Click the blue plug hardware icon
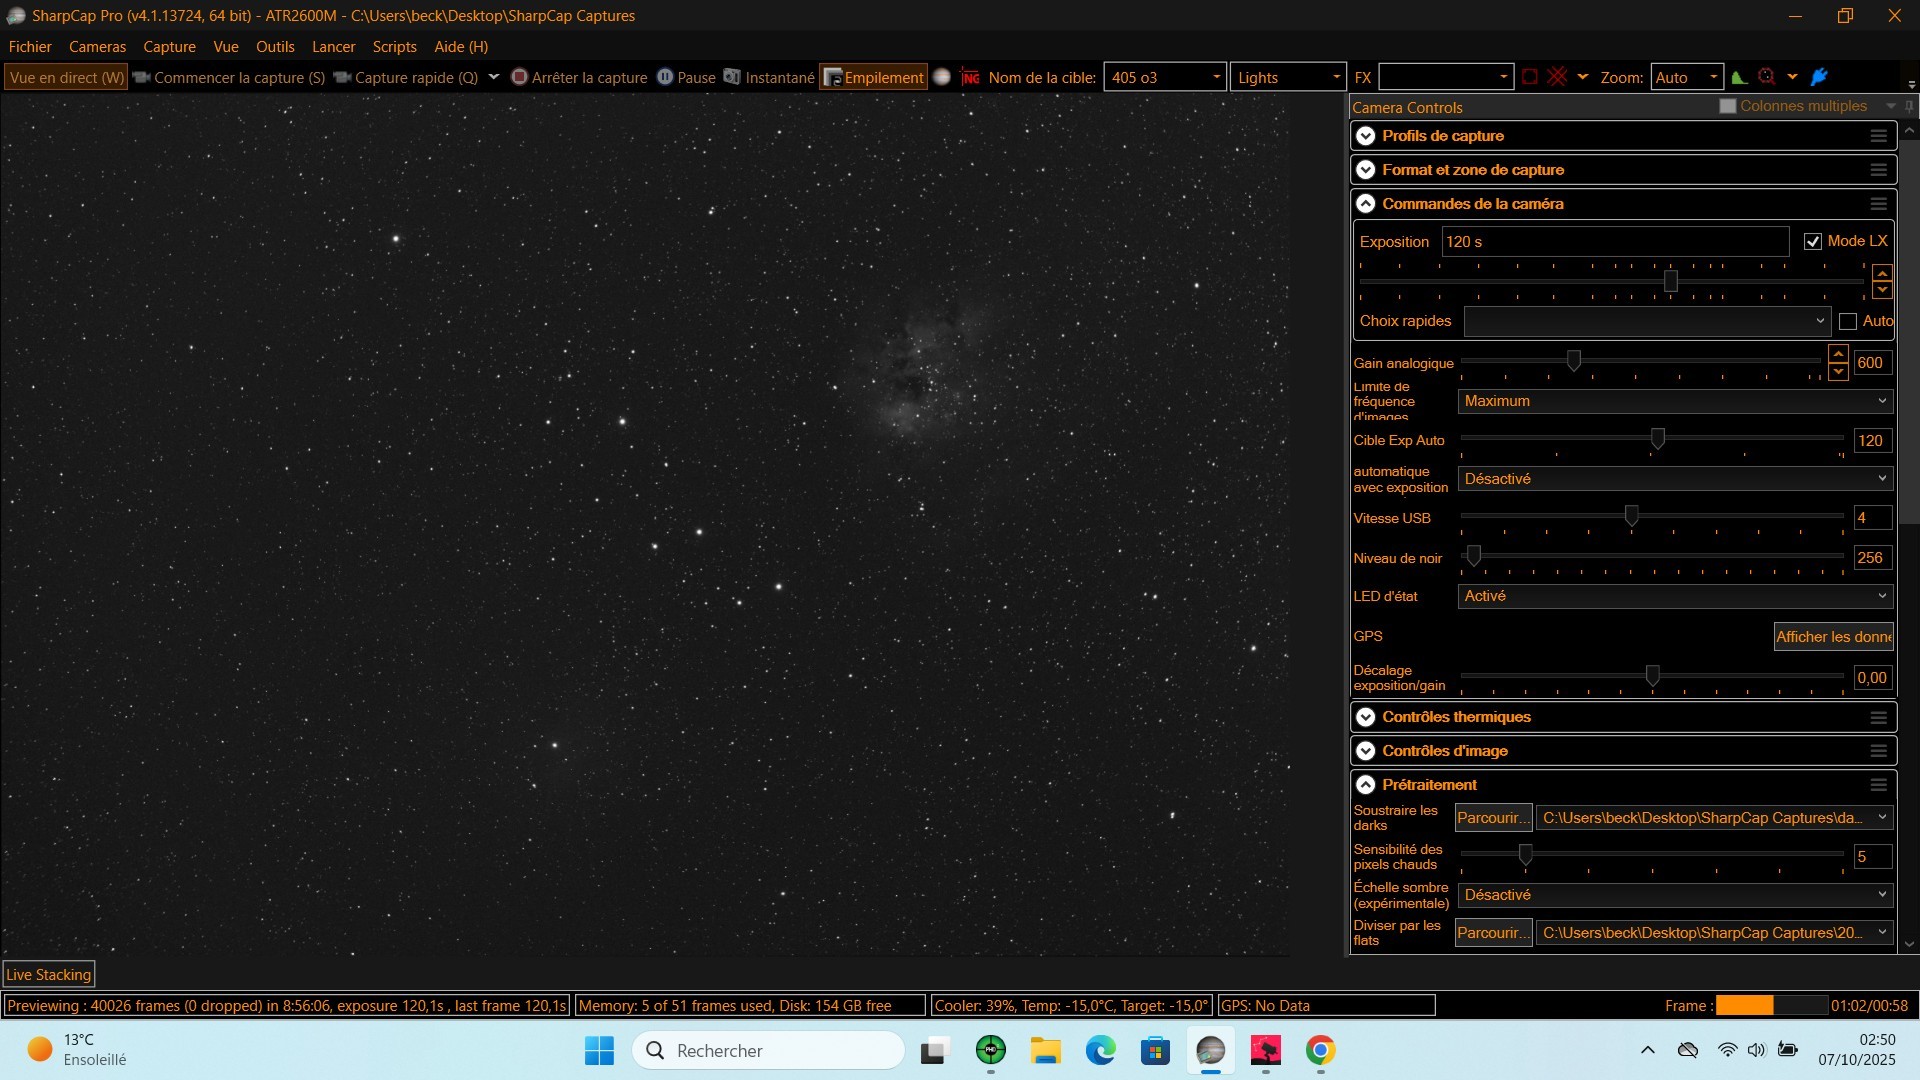Viewport: 1920px width, 1080px height. coord(1819,77)
